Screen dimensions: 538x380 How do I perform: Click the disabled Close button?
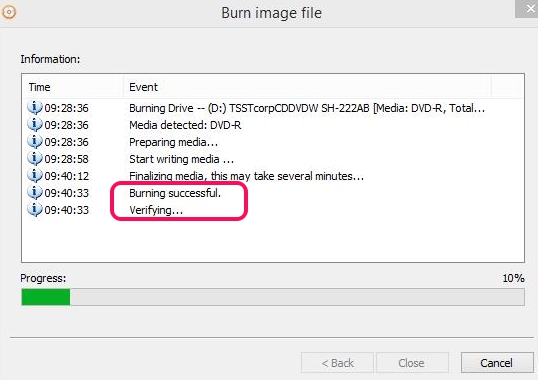pyautogui.click(x=411, y=363)
